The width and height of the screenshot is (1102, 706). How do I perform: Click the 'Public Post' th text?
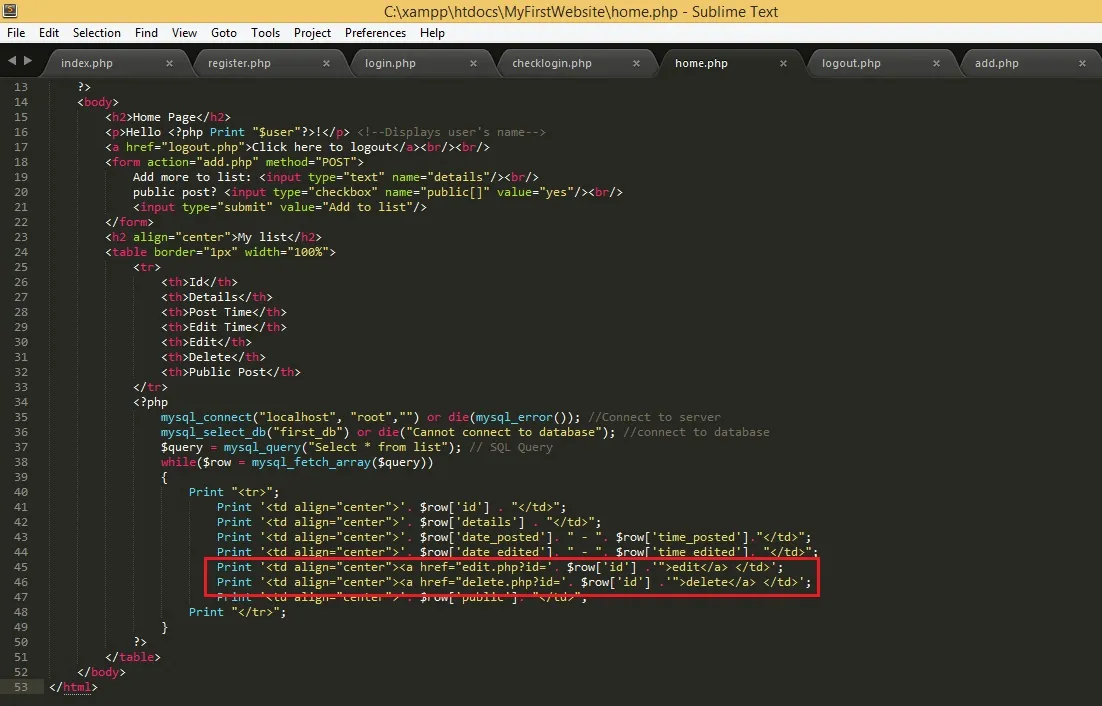[x=227, y=372]
